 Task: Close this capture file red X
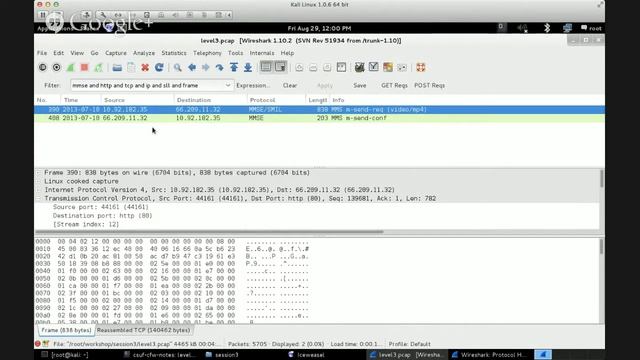click(x=145, y=67)
